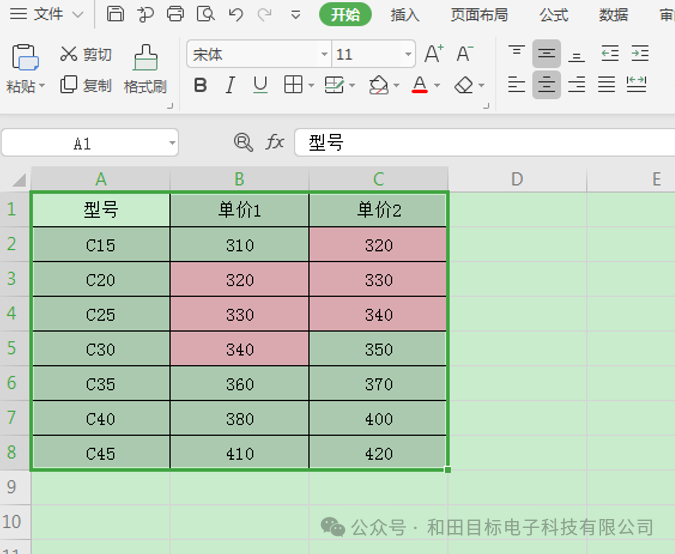Open the 公式 (Formulas) tab
Screen dimensions: 675x554
[x=554, y=15]
